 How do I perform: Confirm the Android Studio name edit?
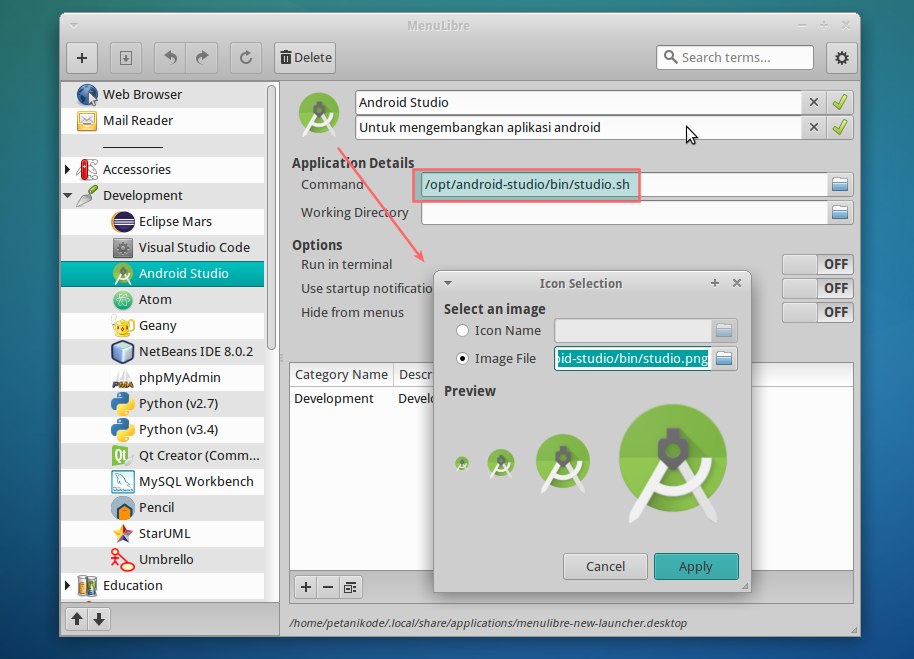point(839,103)
